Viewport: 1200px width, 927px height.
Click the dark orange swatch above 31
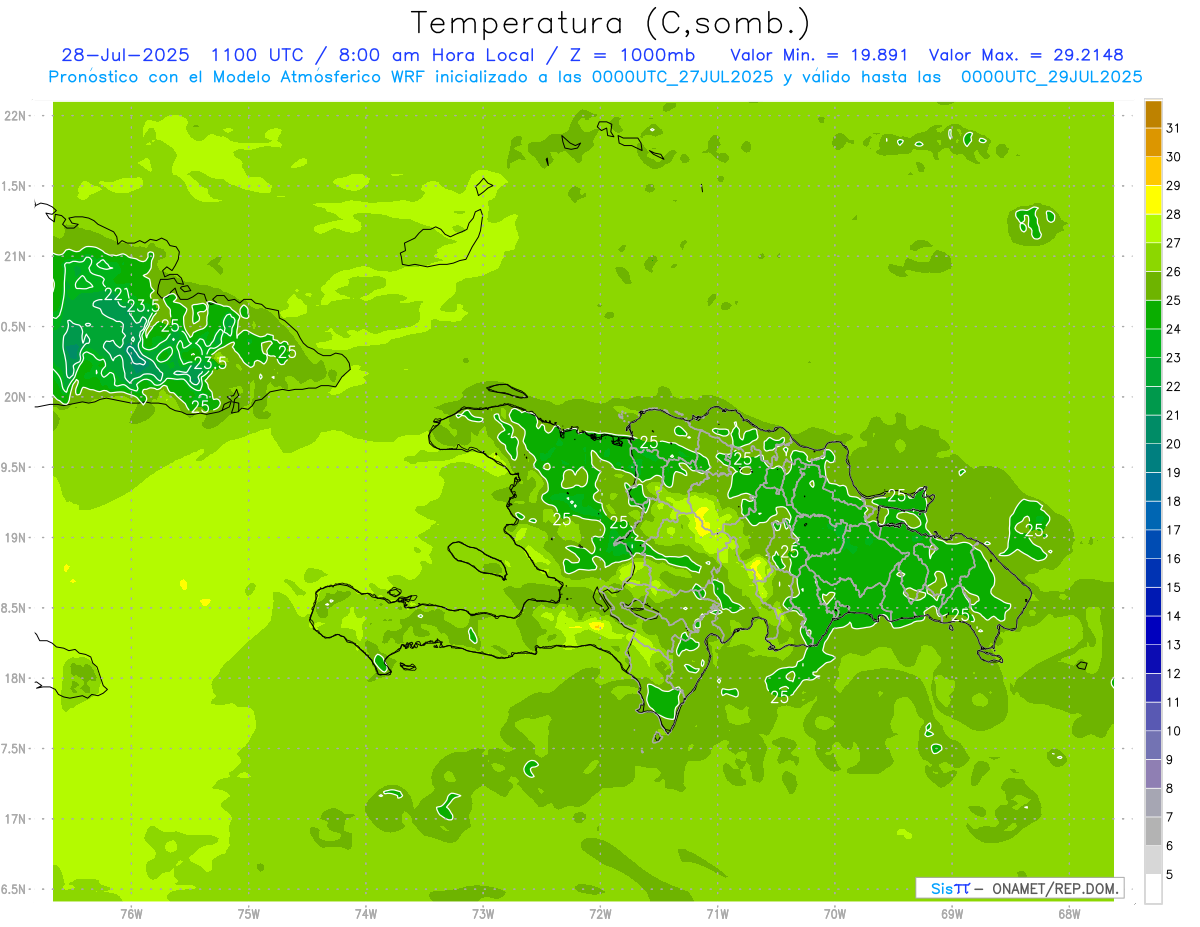point(1154,114)
